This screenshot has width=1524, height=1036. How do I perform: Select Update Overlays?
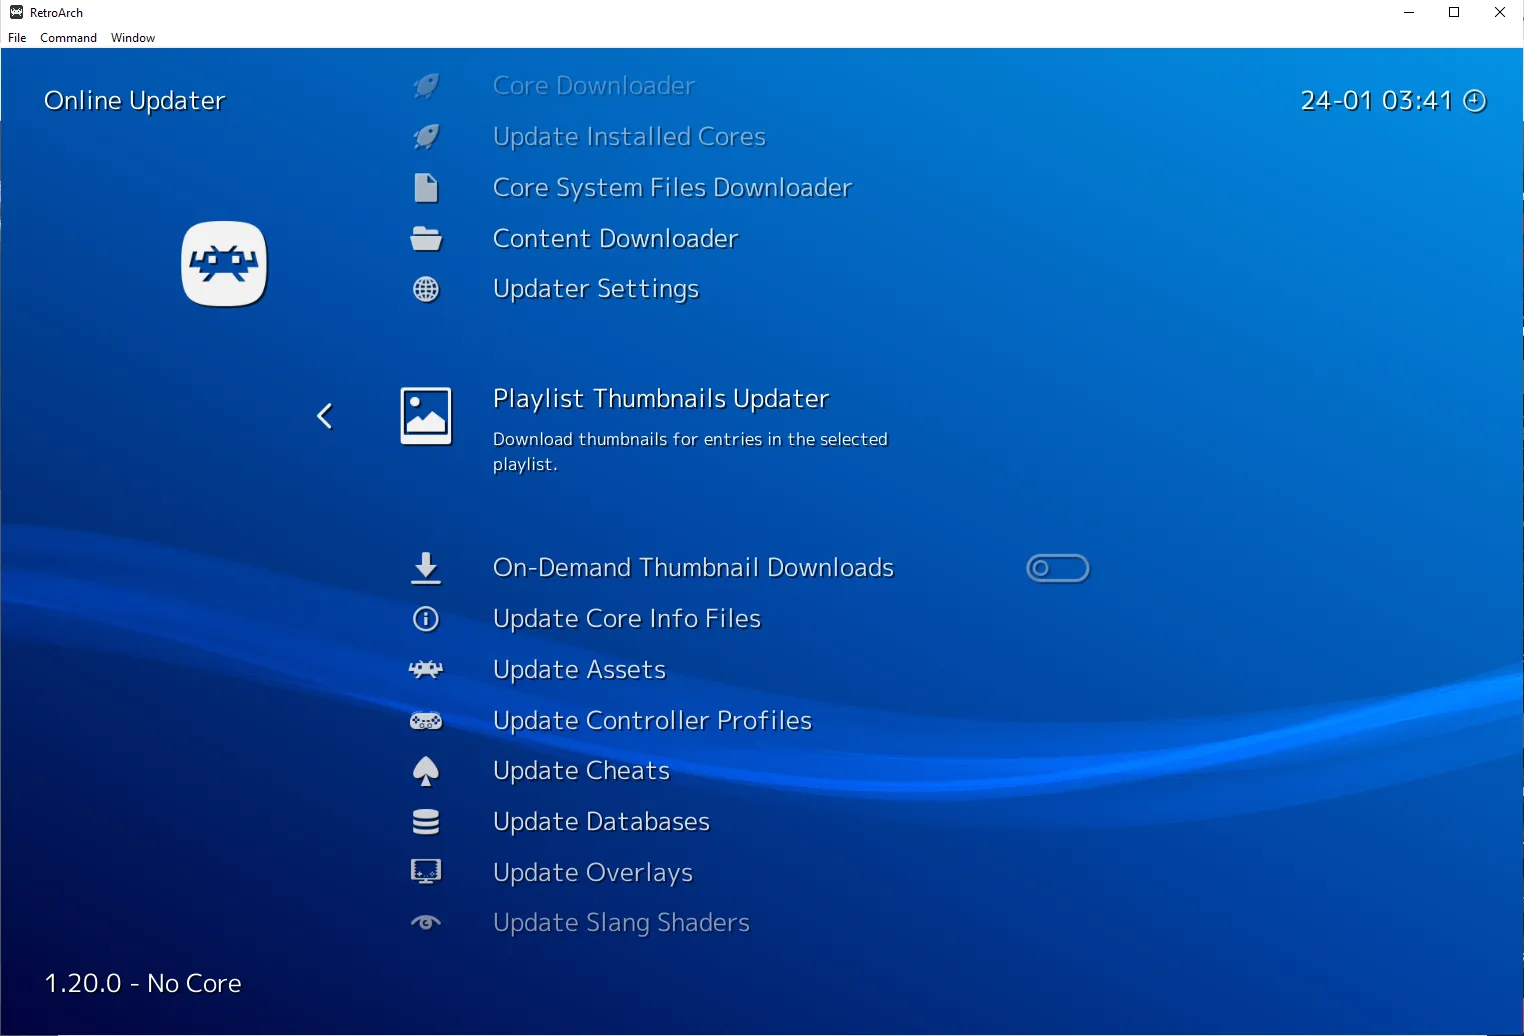(593, 873)
